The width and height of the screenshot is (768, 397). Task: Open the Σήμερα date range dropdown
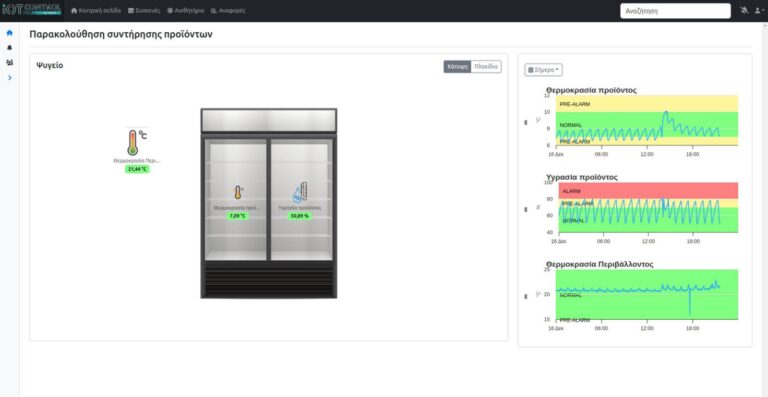pos(543,70)
